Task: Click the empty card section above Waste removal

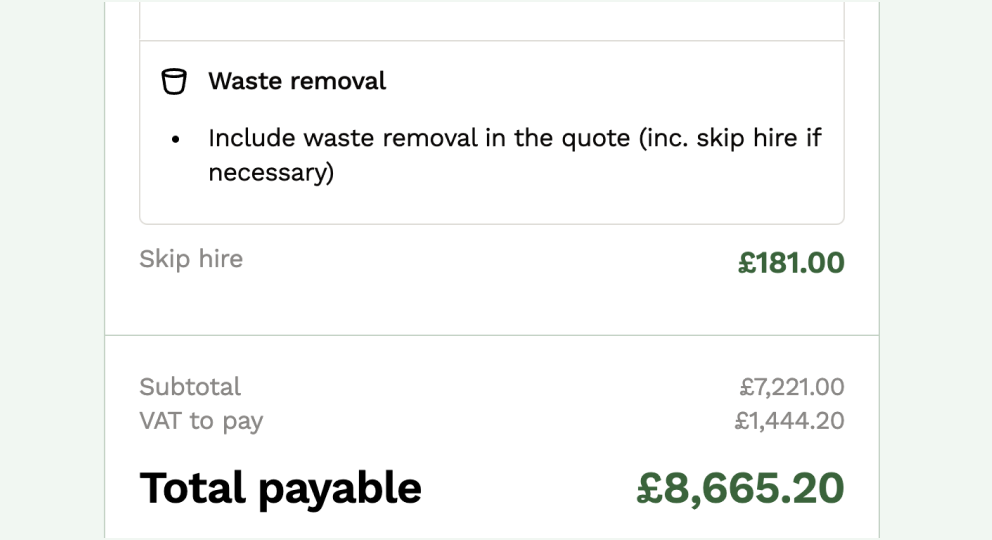Action: pos(492,20)
